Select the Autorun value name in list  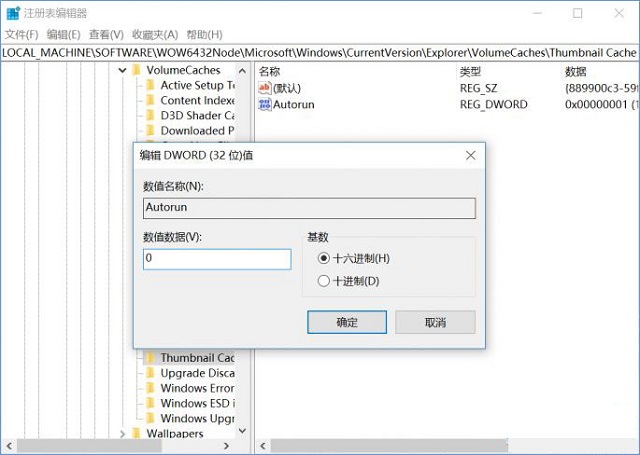point(294,104)
